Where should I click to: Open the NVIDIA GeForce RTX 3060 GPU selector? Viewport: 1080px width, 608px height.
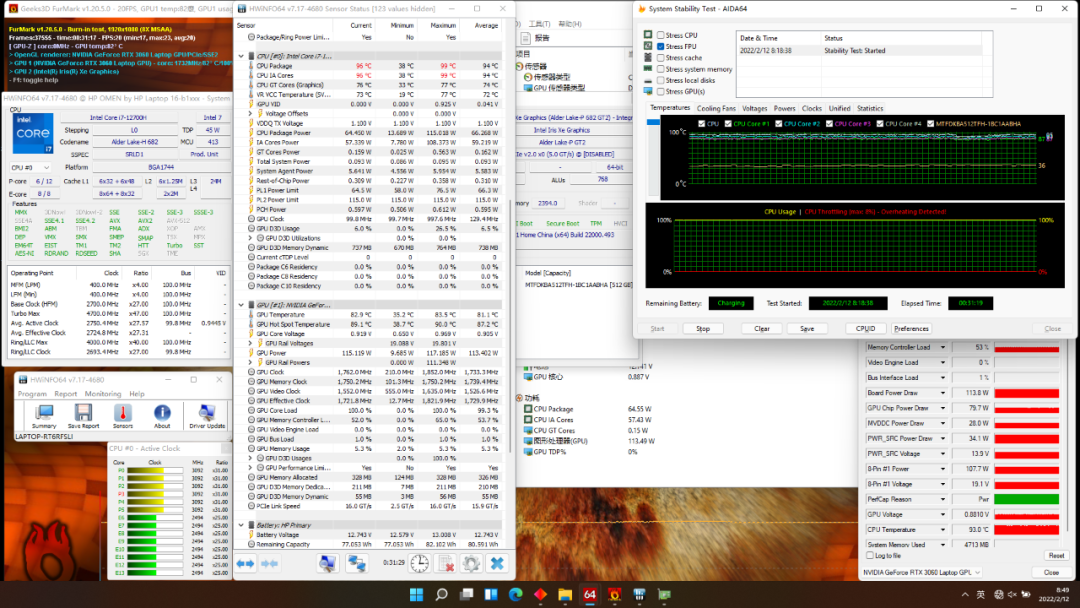pyautogui.click(x=922, y=572)
